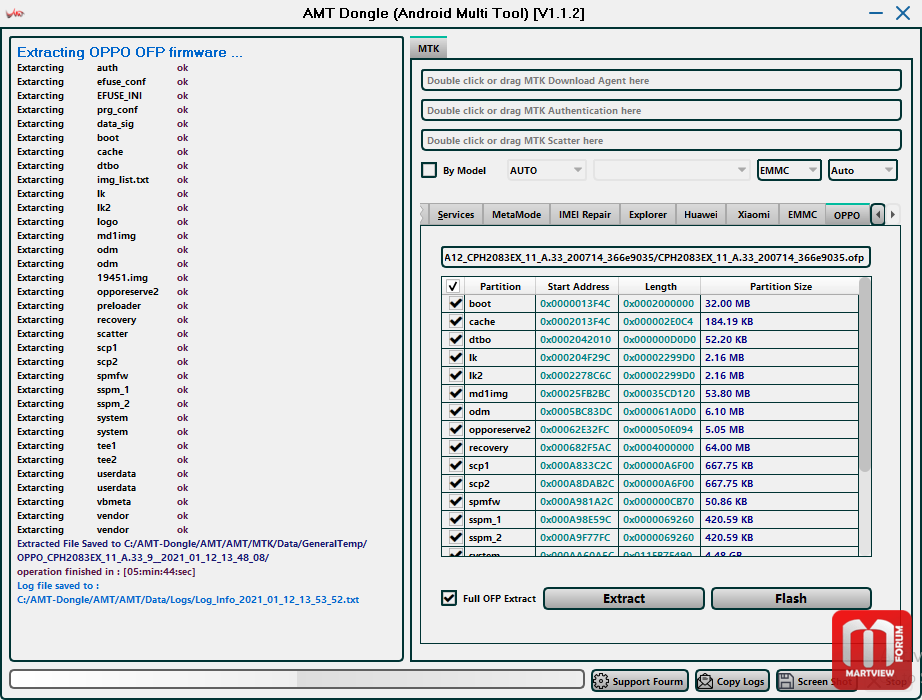The width and height of the screenshot is (922, 700).
Task: Click the Flash button
Action: (x=791, y=598)
